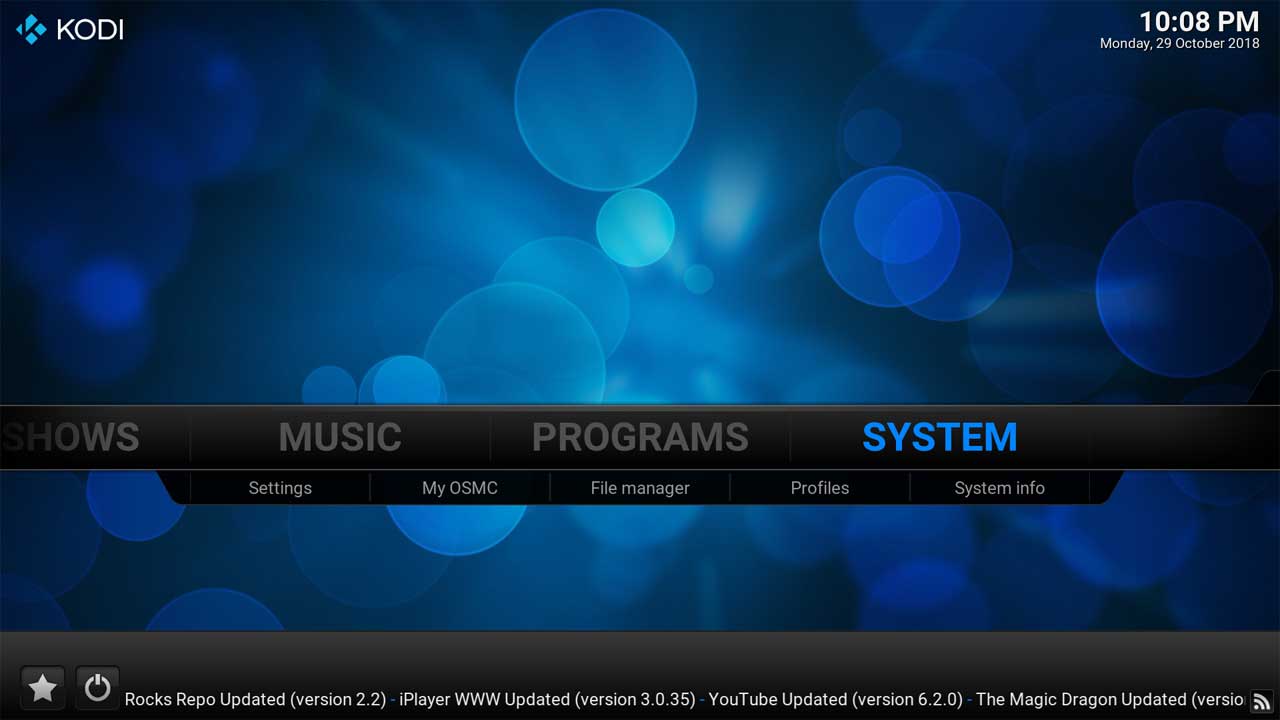
Task: Select the SYSTEM main menu item
Action: [x=940, y=437]
